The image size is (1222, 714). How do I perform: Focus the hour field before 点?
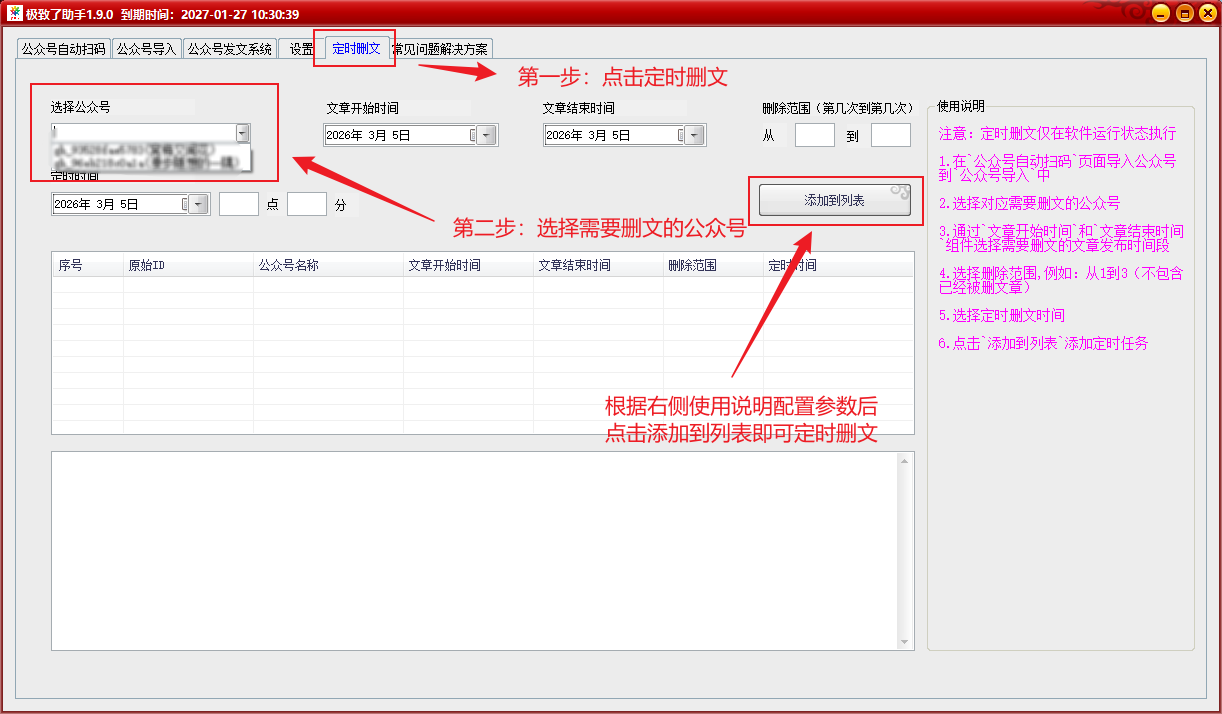pos(238,204)
